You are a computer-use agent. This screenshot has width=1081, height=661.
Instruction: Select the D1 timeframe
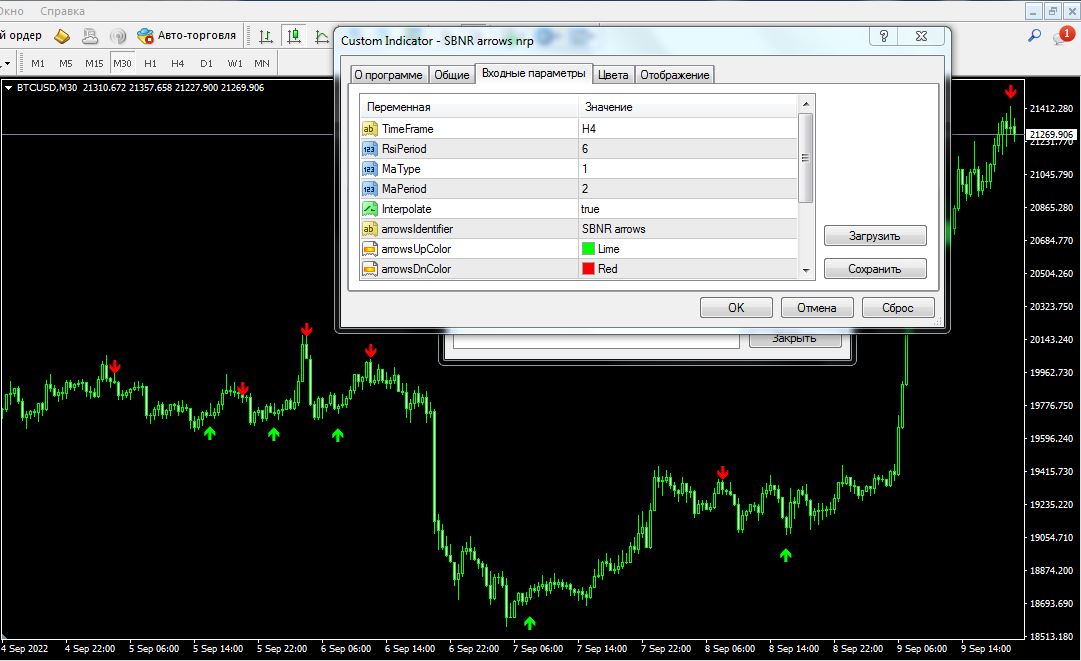click(x=206, y=63)
